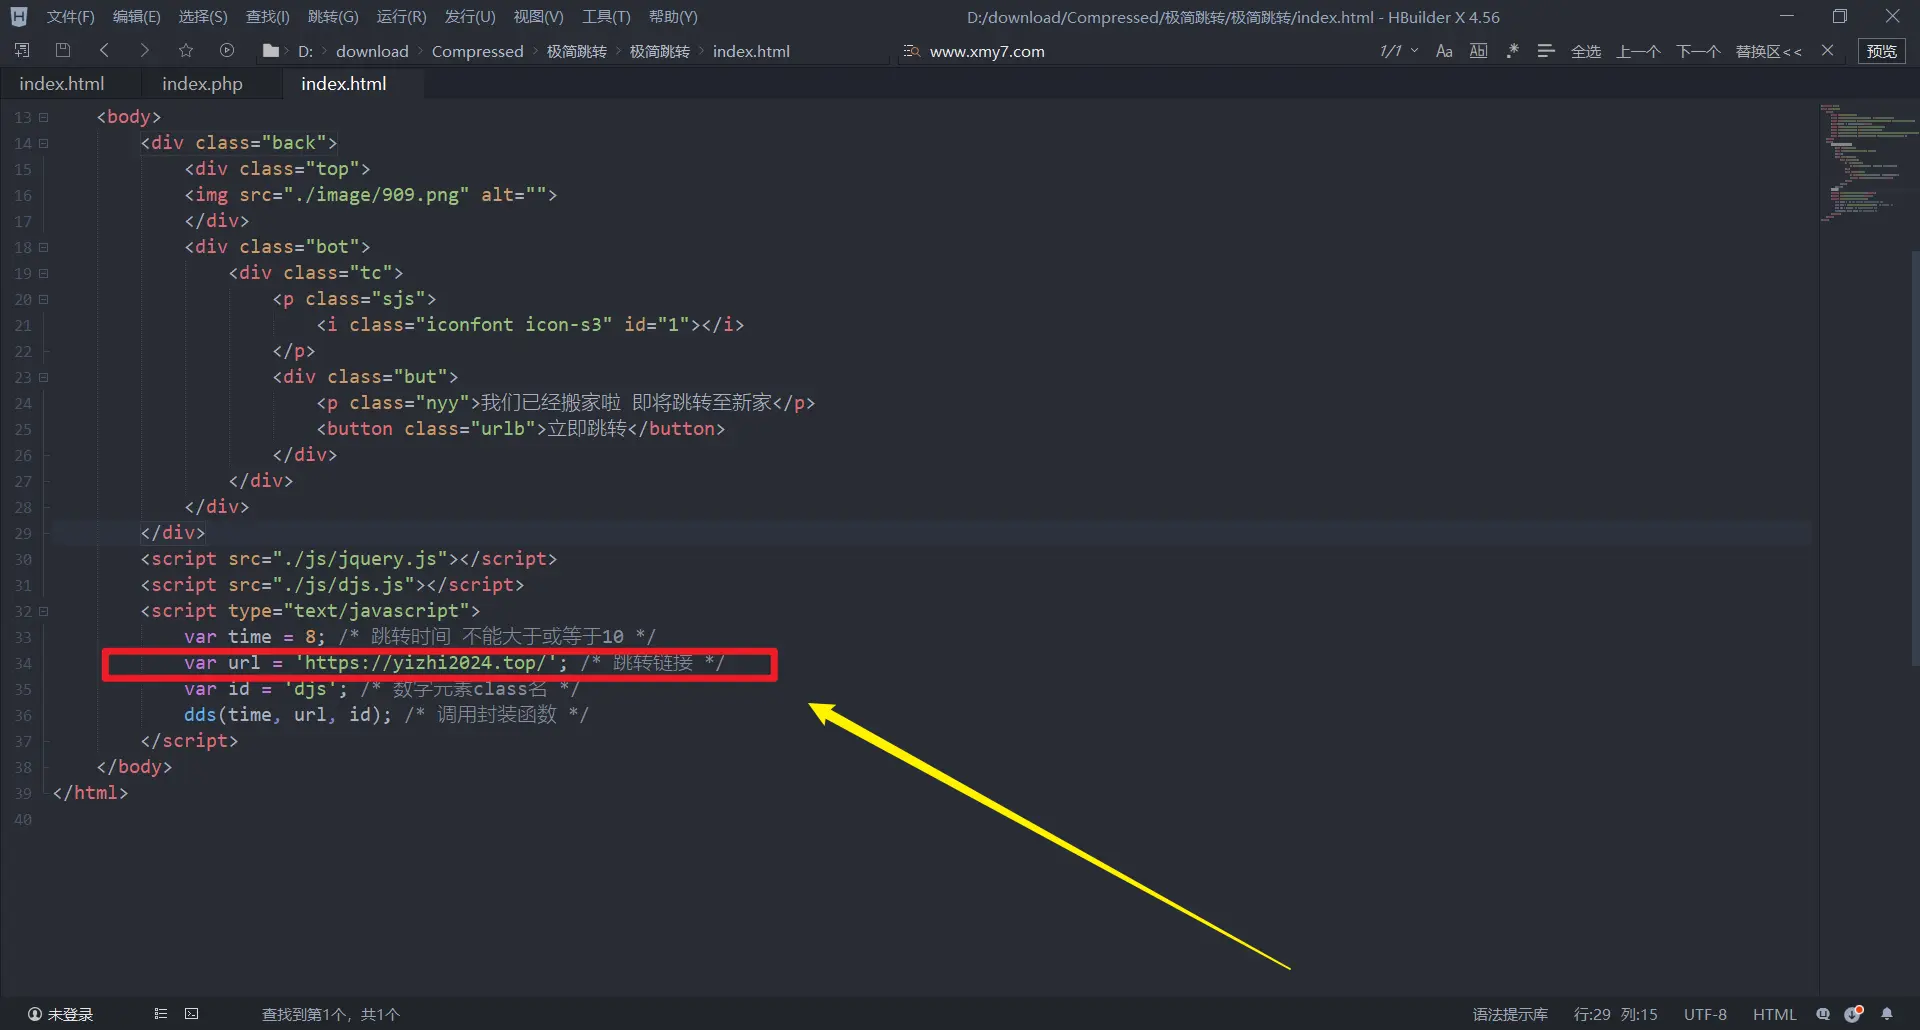
Task: Click the save file icon in toolbar
Action: pyautogui.click(x=63, y=51)
